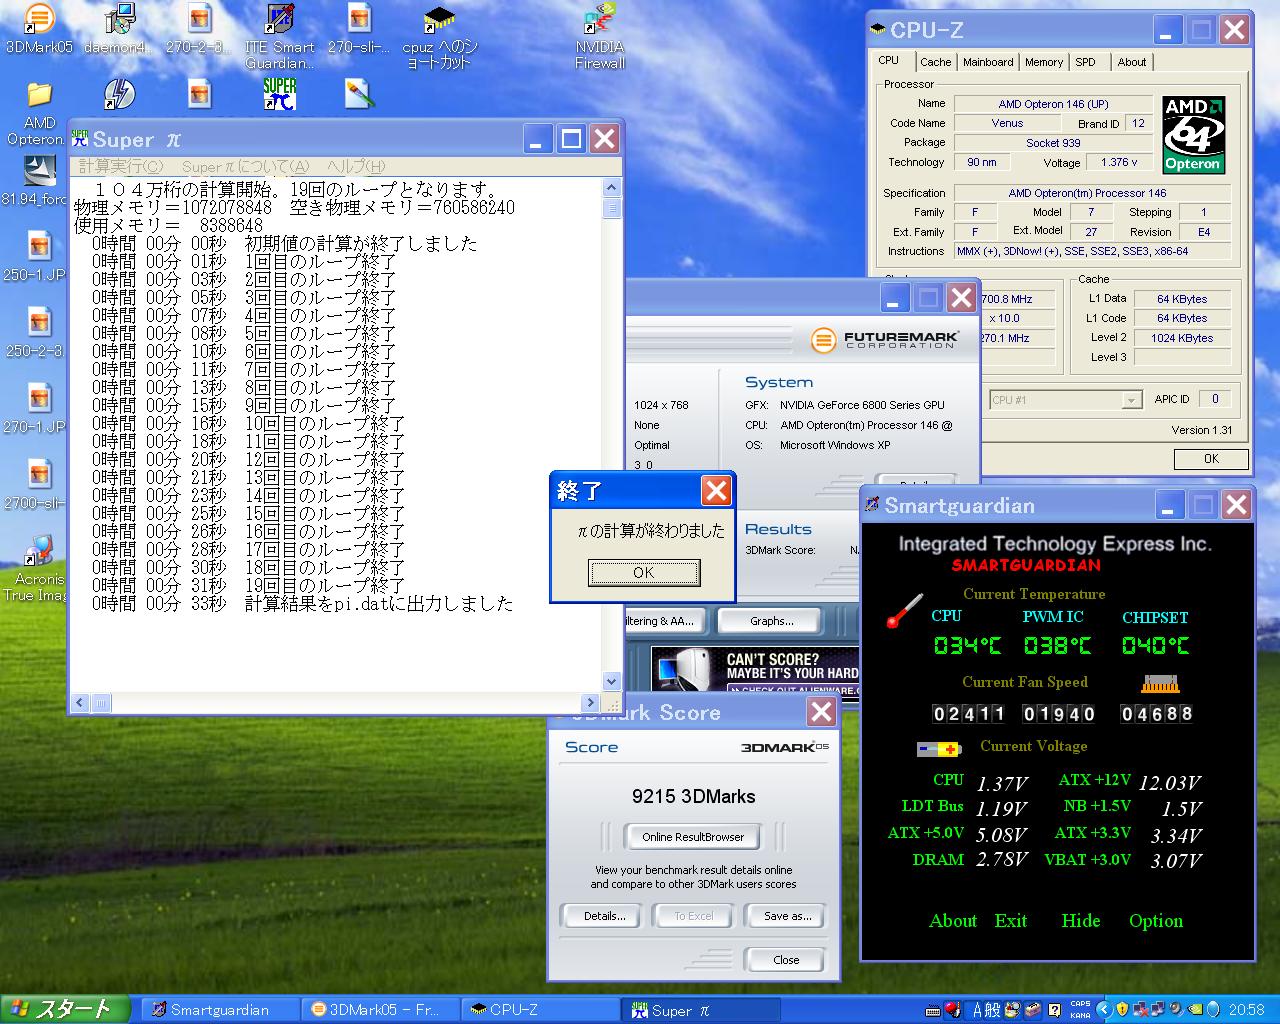Open the volume speaker tray icon
1280x1024 pixels.
point(1176,1010)
